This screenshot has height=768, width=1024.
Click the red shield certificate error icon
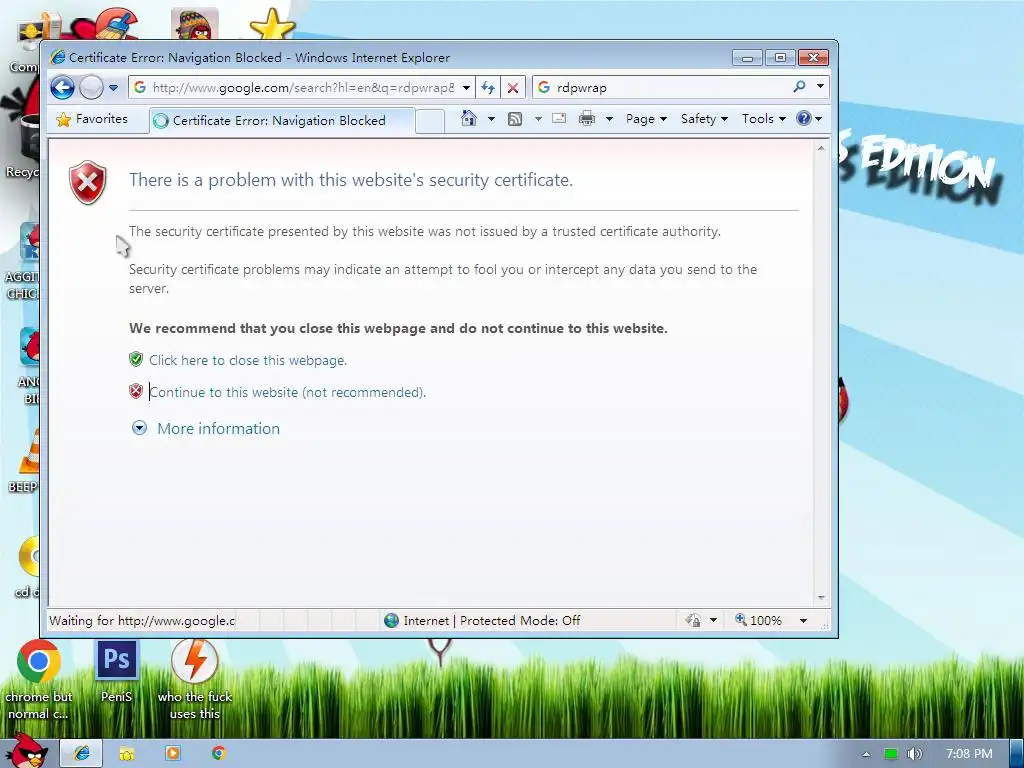(x=88, y=182)
